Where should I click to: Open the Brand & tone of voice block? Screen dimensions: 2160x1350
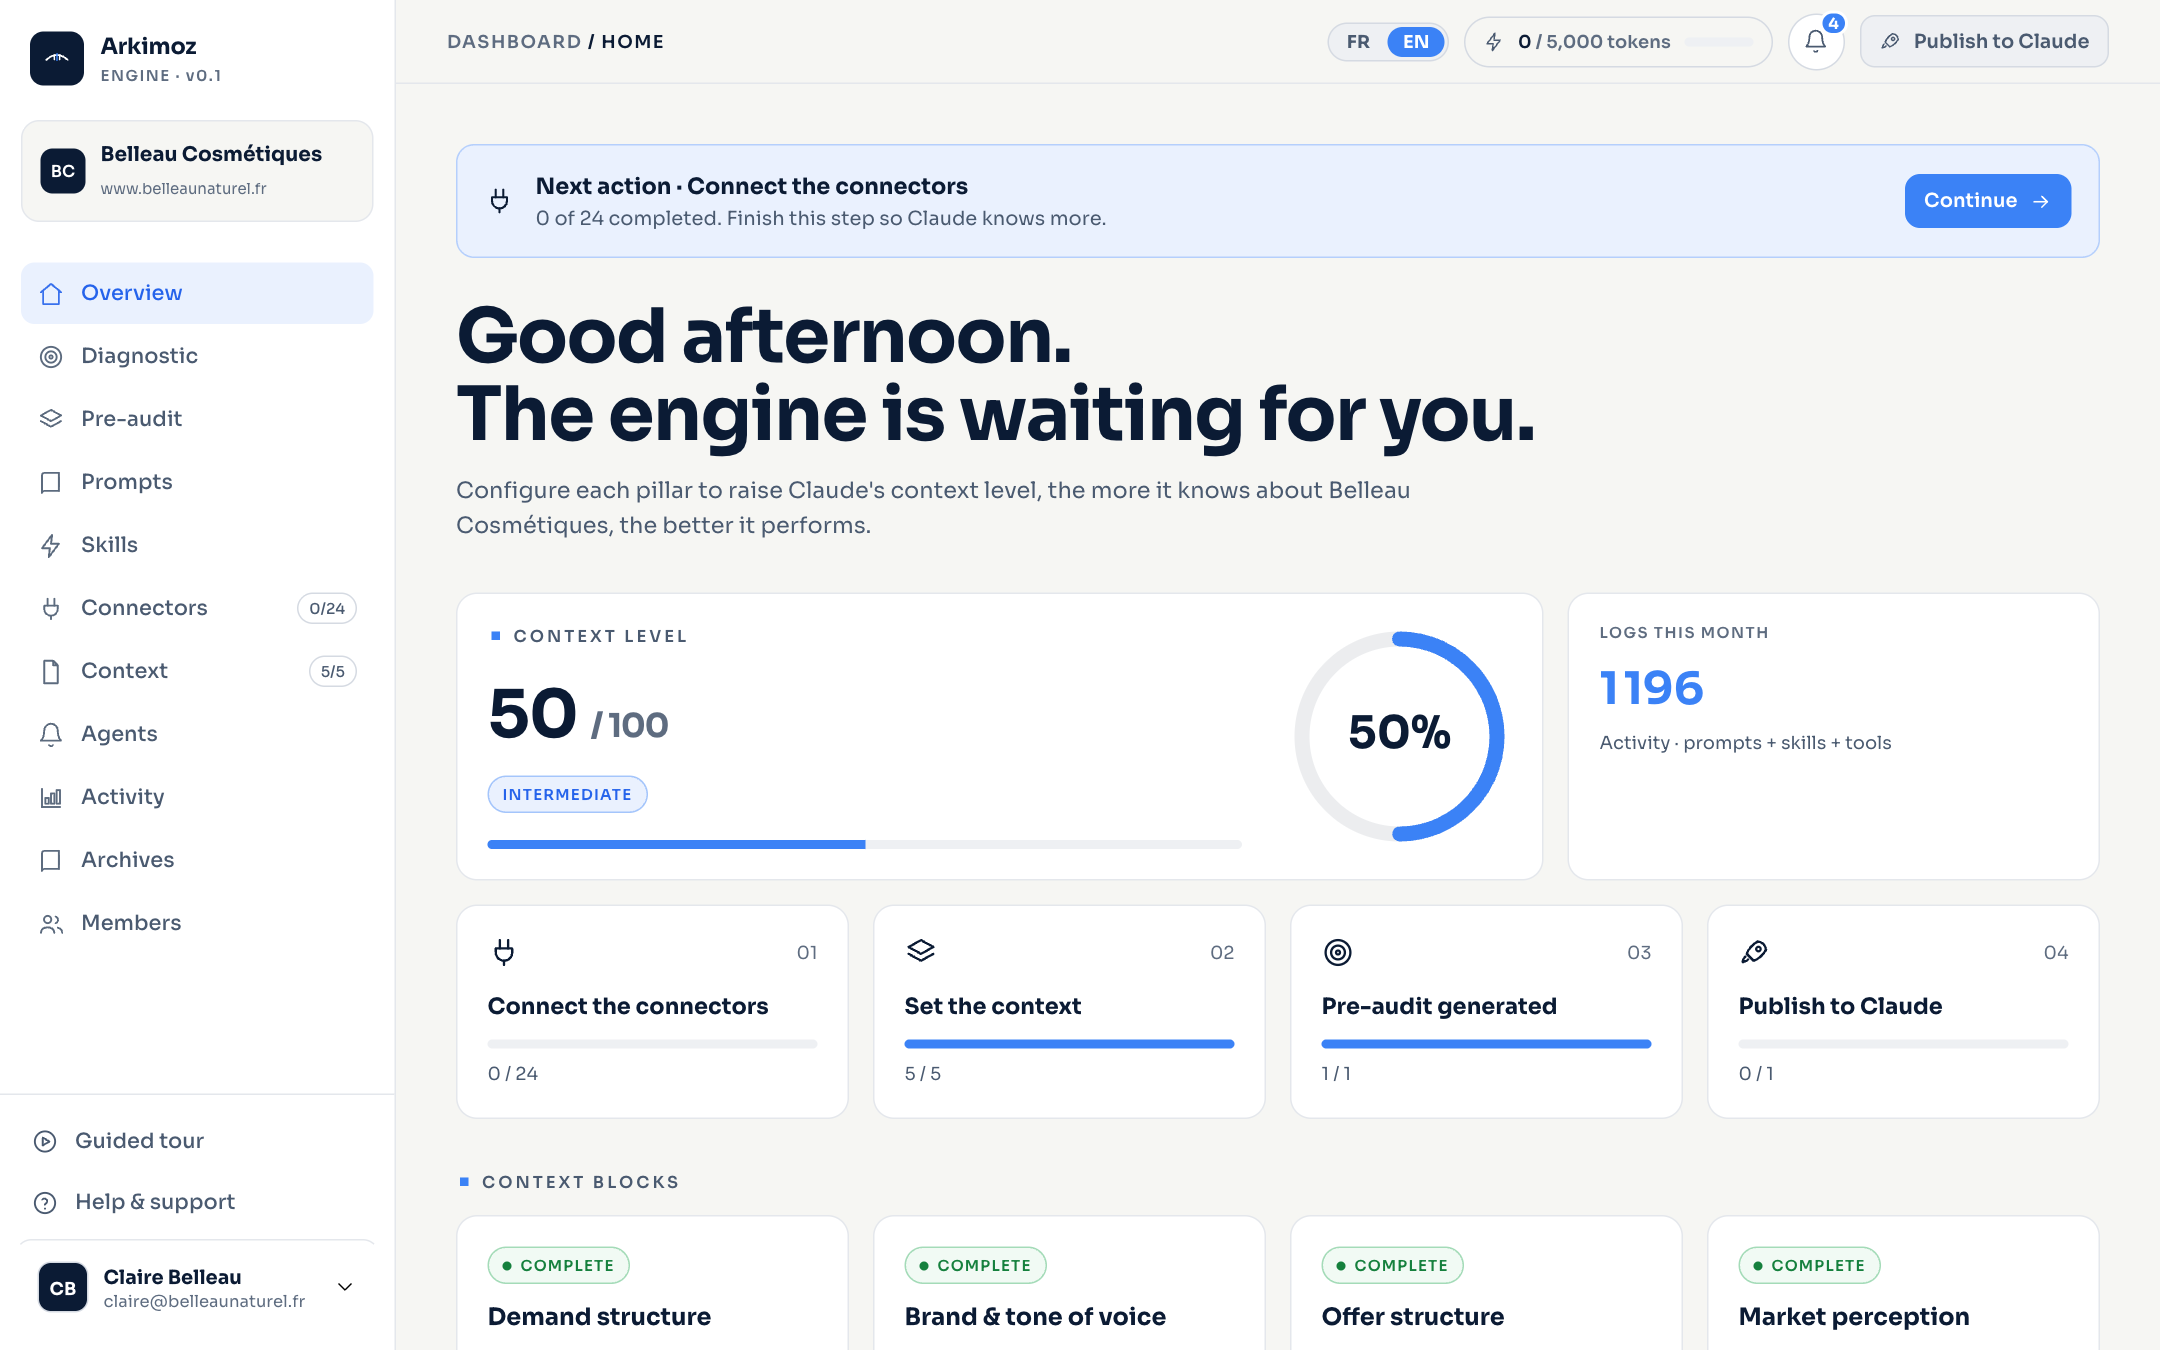pos(1069,1284)
